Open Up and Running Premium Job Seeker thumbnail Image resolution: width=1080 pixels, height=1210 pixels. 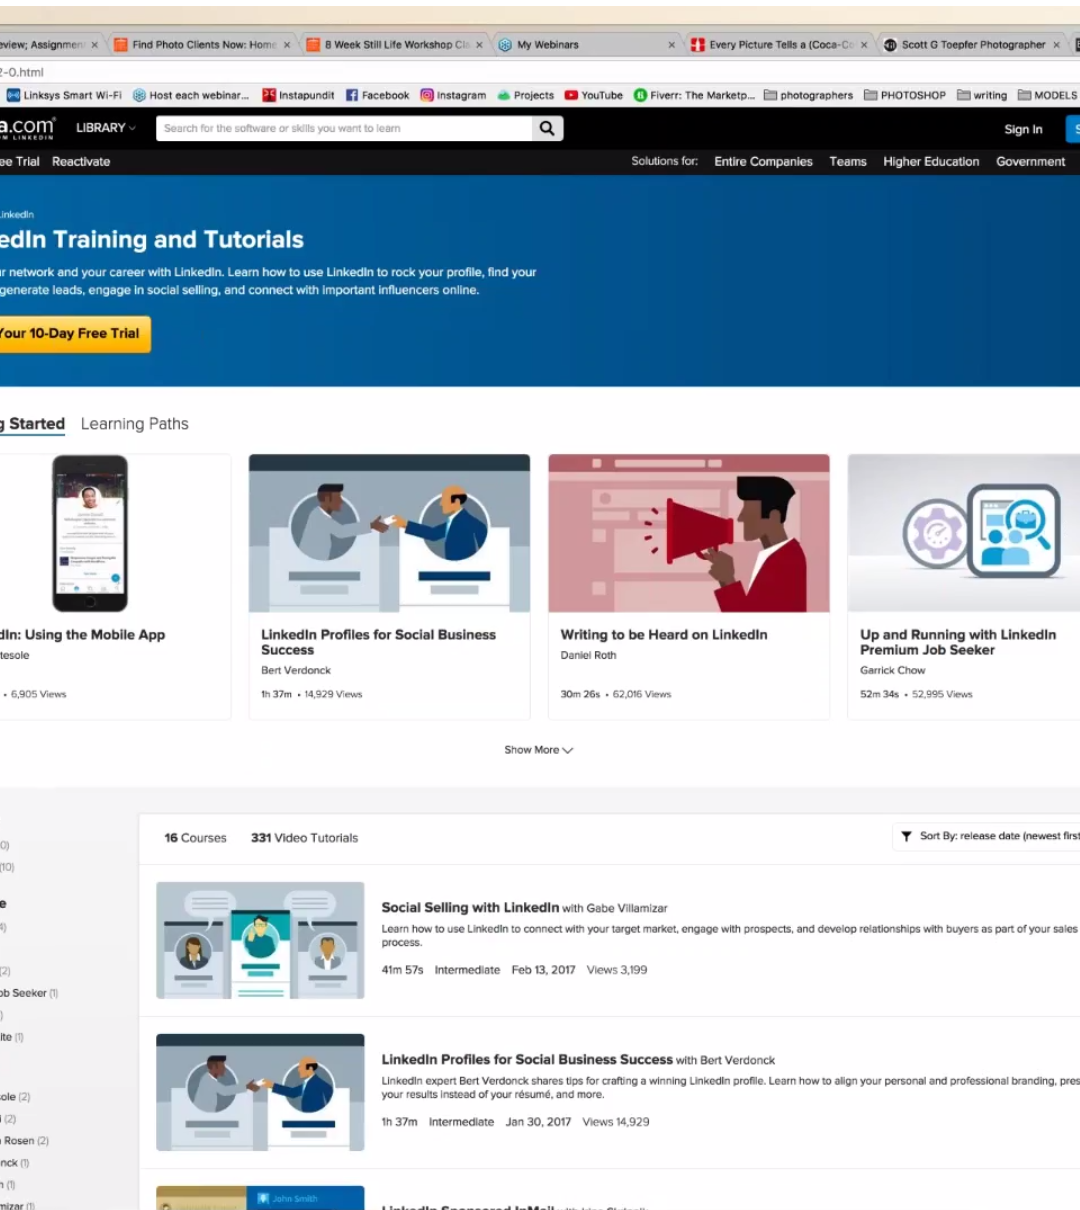pyautogui.click(x=964, y=533)
